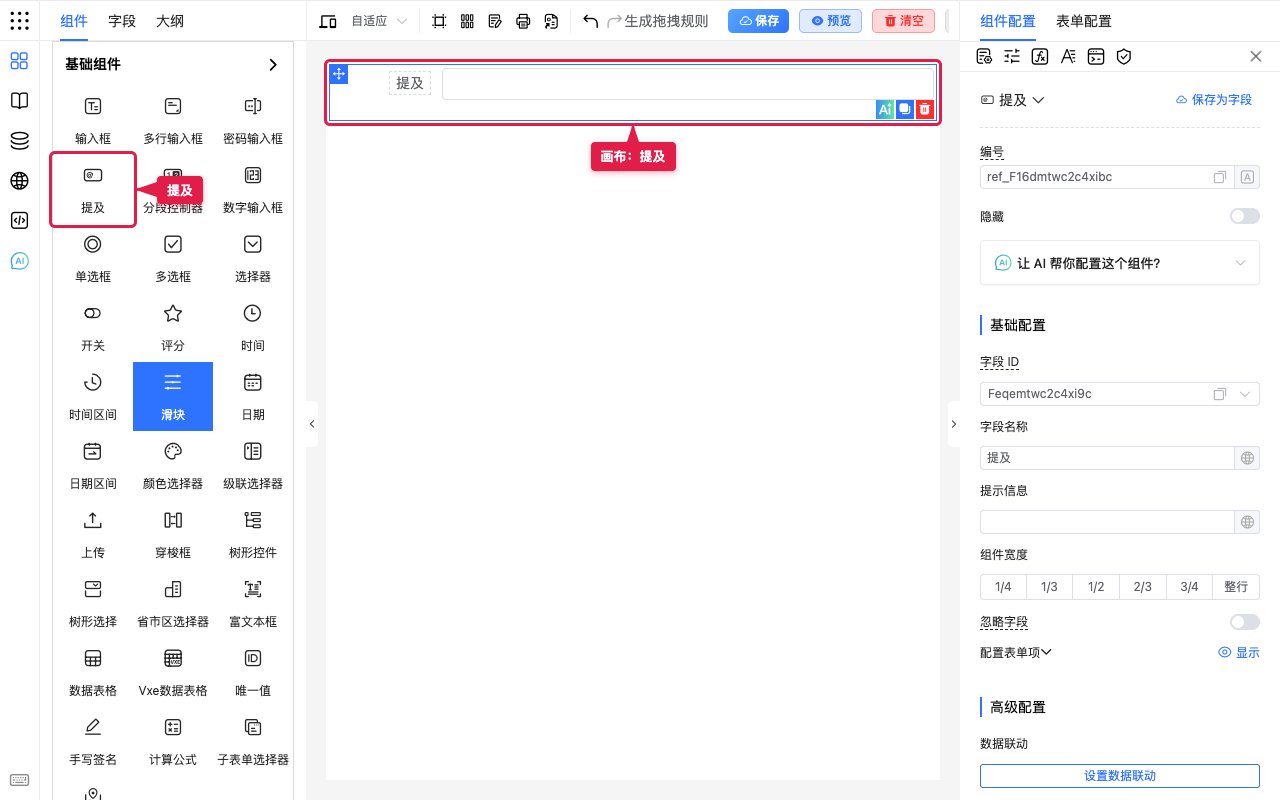This screenshot has height=800, width=1280.
Task: Open the 自适应 device size dropdown
Action: click(379, 21)
